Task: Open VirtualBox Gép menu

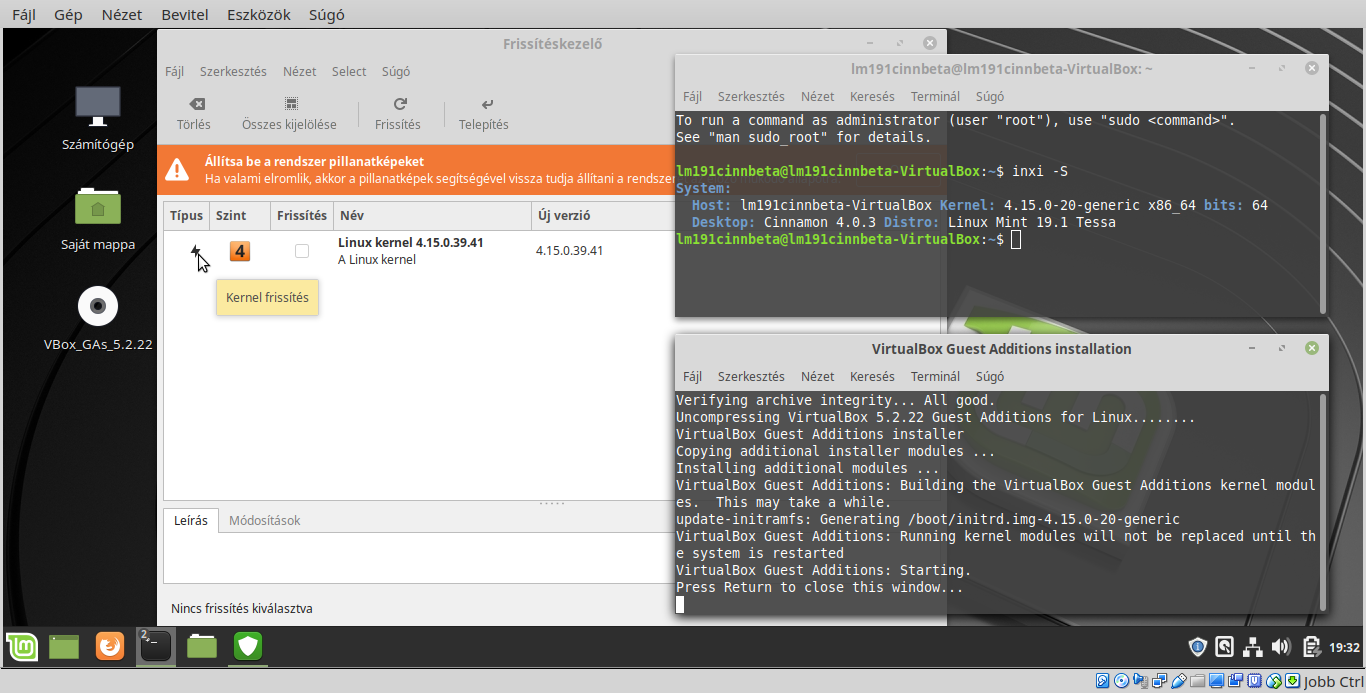Action: [68, 15]
